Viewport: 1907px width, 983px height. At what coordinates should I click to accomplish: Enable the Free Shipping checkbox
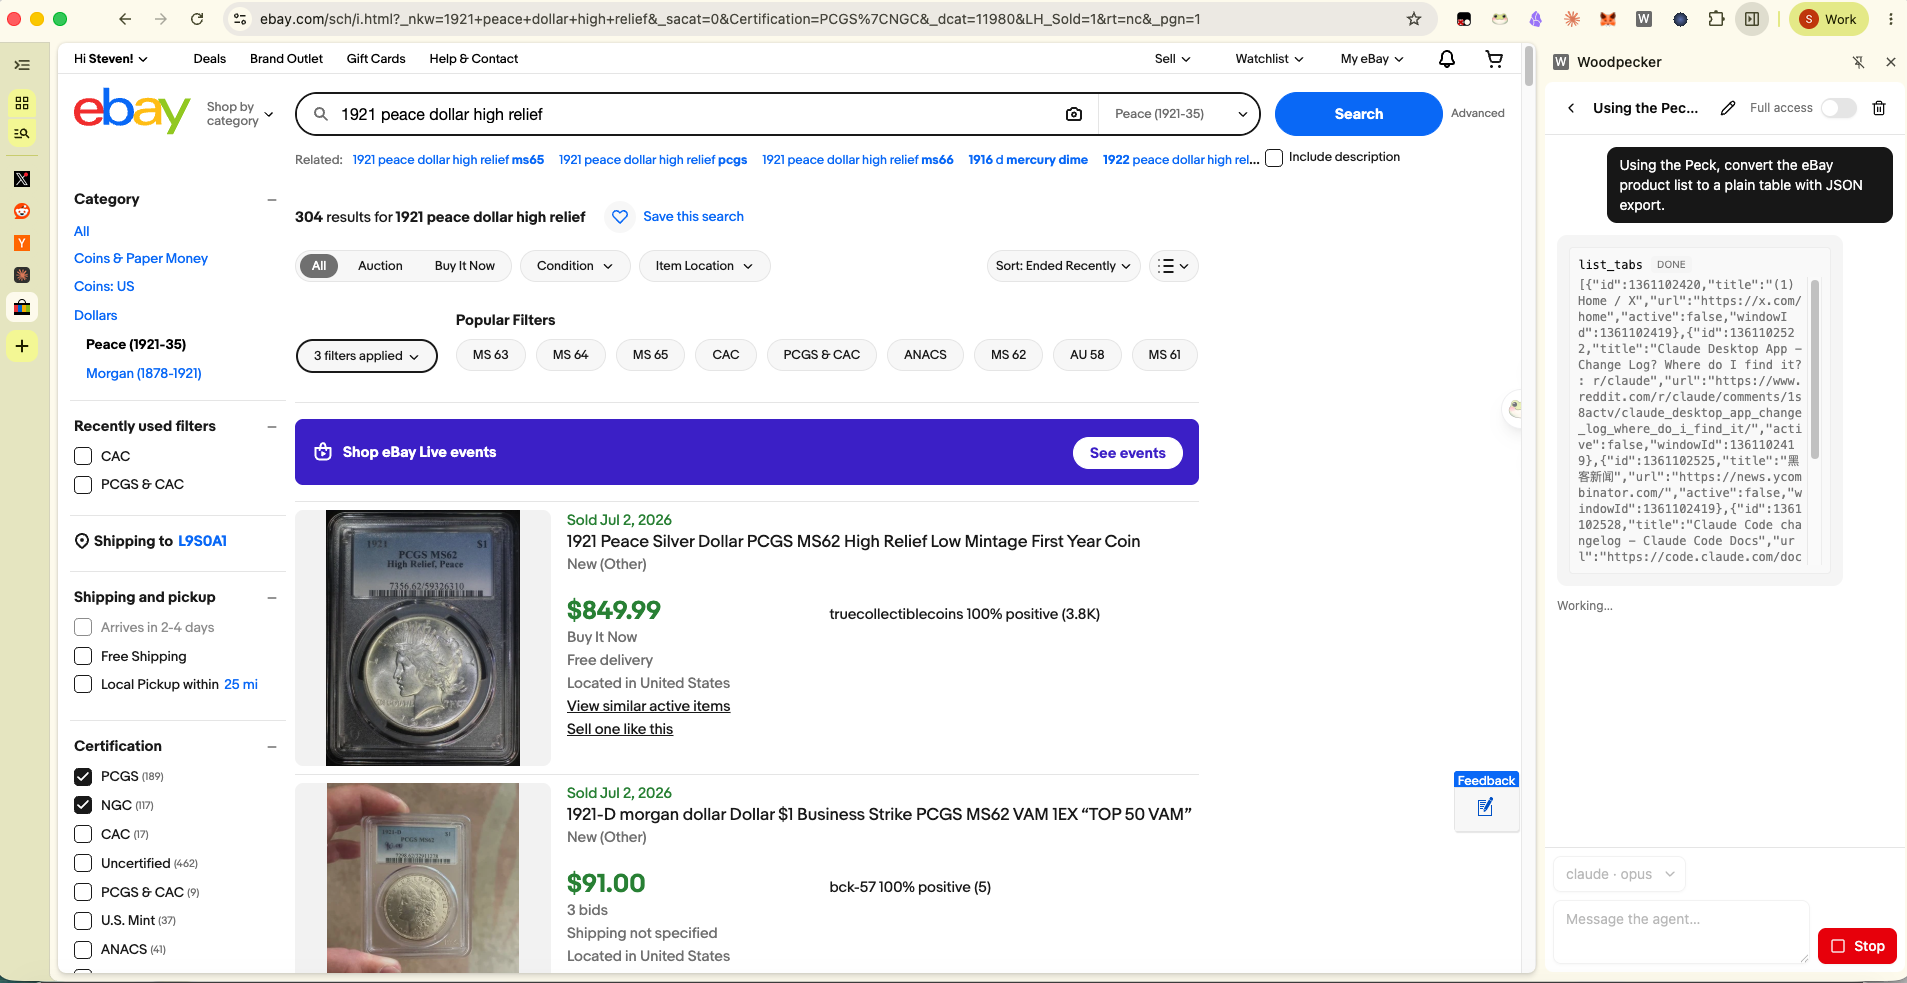click(83, 656)
